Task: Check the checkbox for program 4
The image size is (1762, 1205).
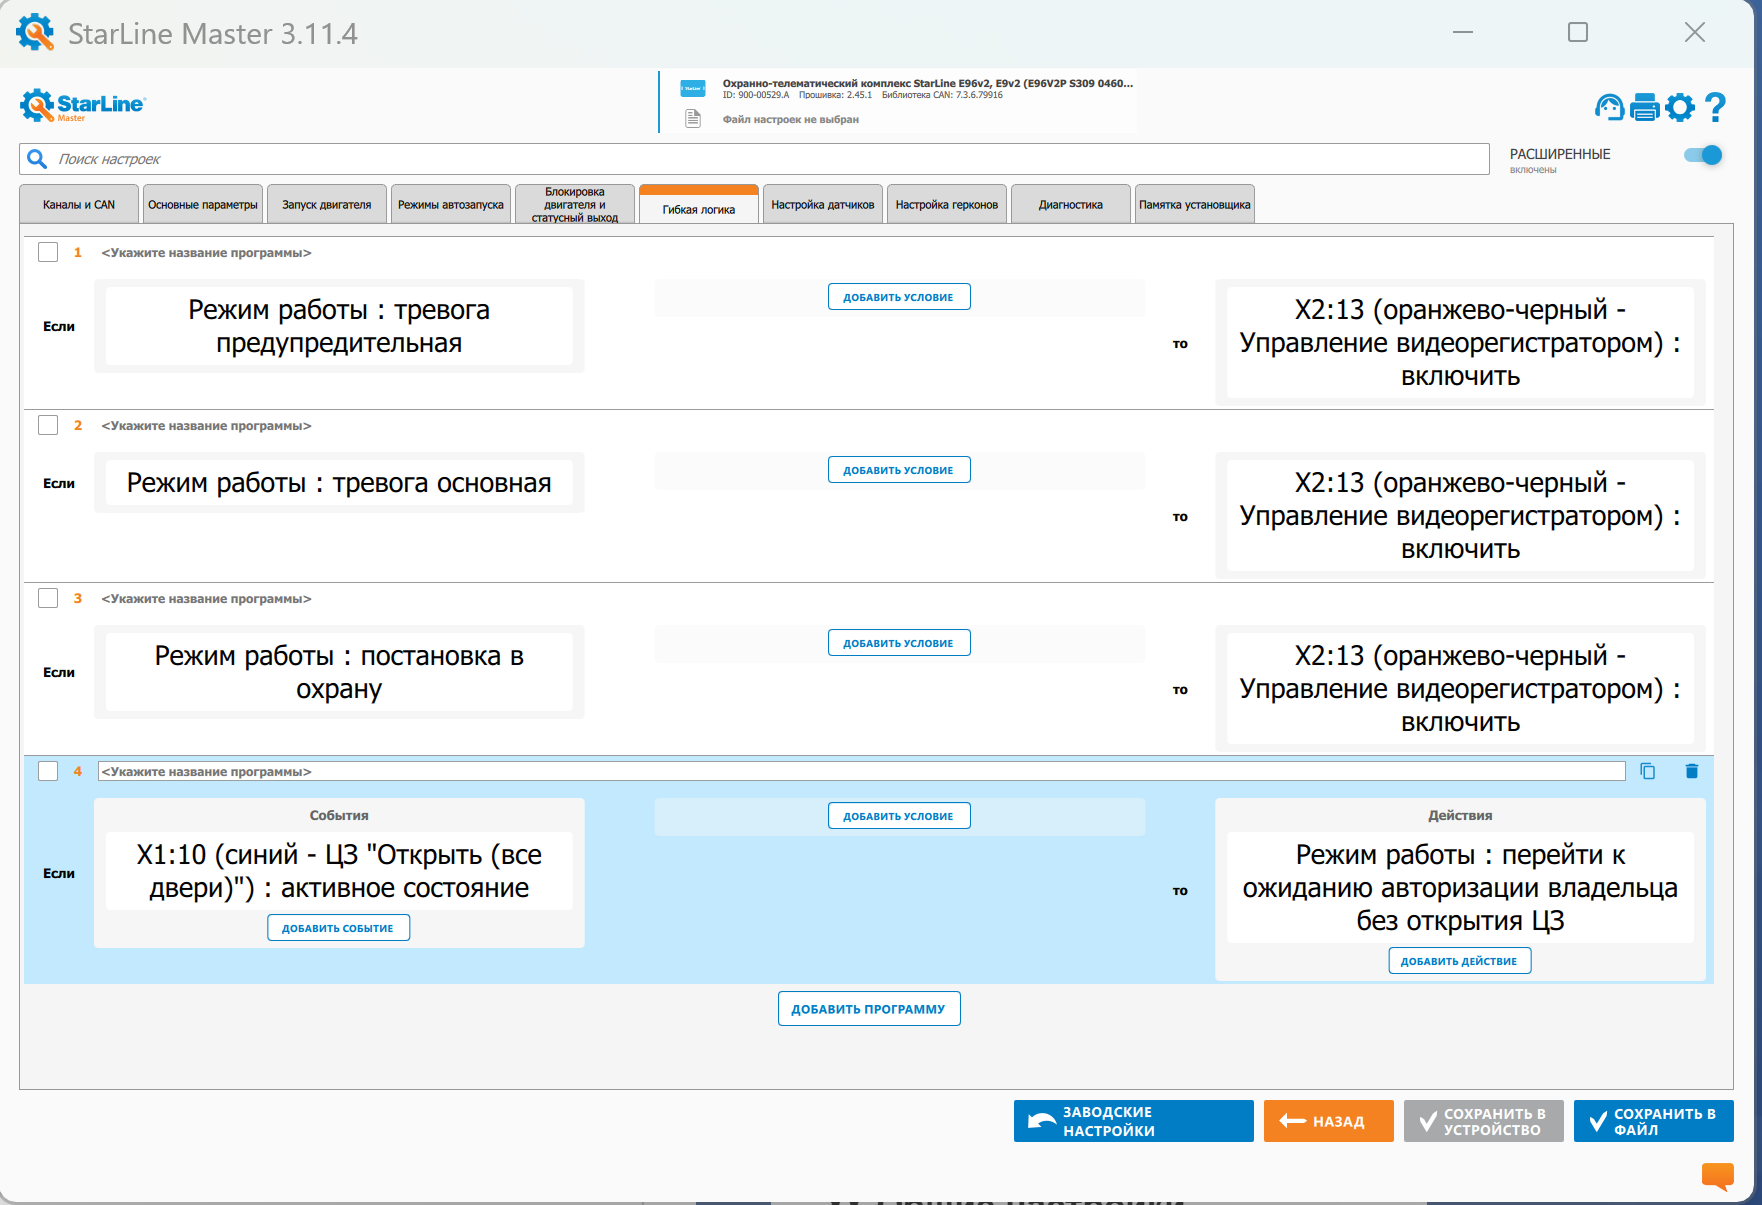Action: [x=48, y=771]
